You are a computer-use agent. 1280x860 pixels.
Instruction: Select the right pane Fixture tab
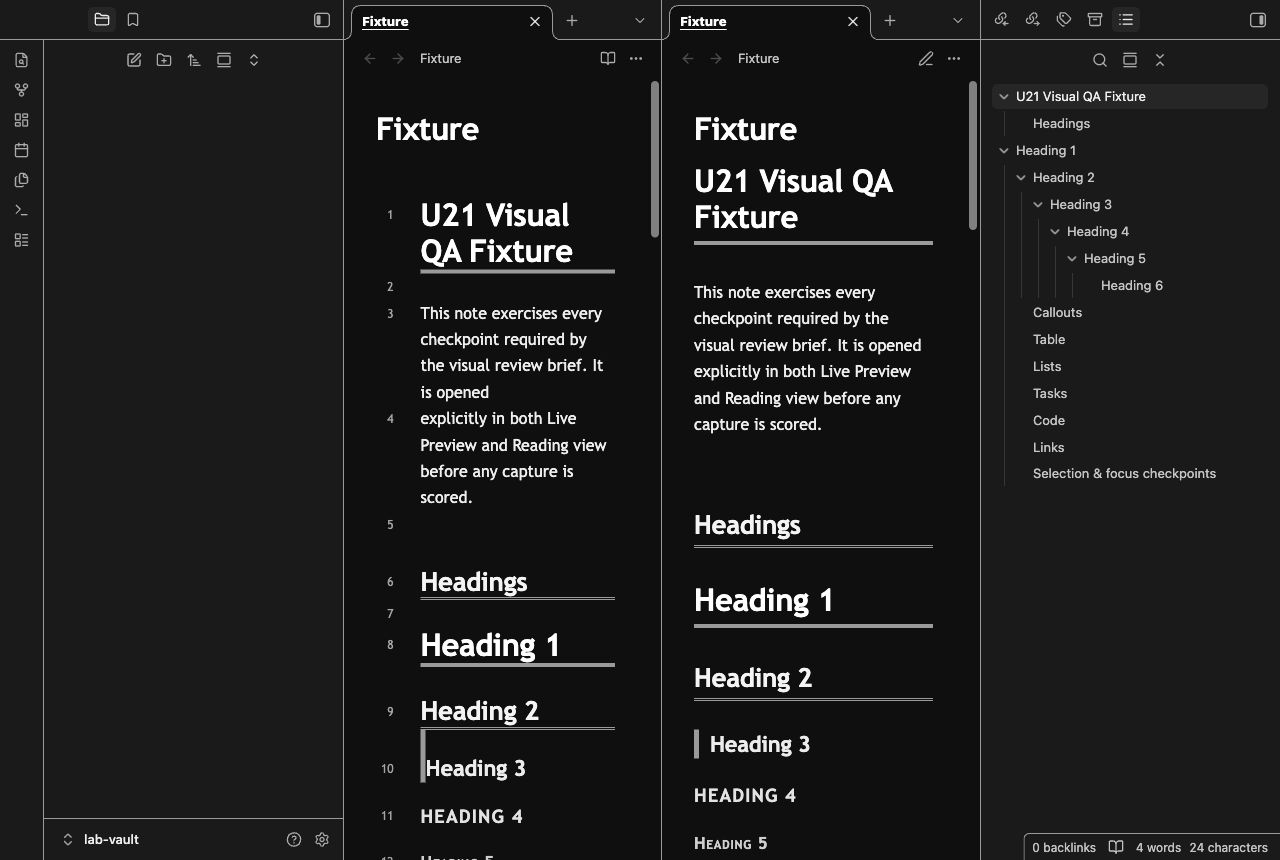click(x=770, y=21)
